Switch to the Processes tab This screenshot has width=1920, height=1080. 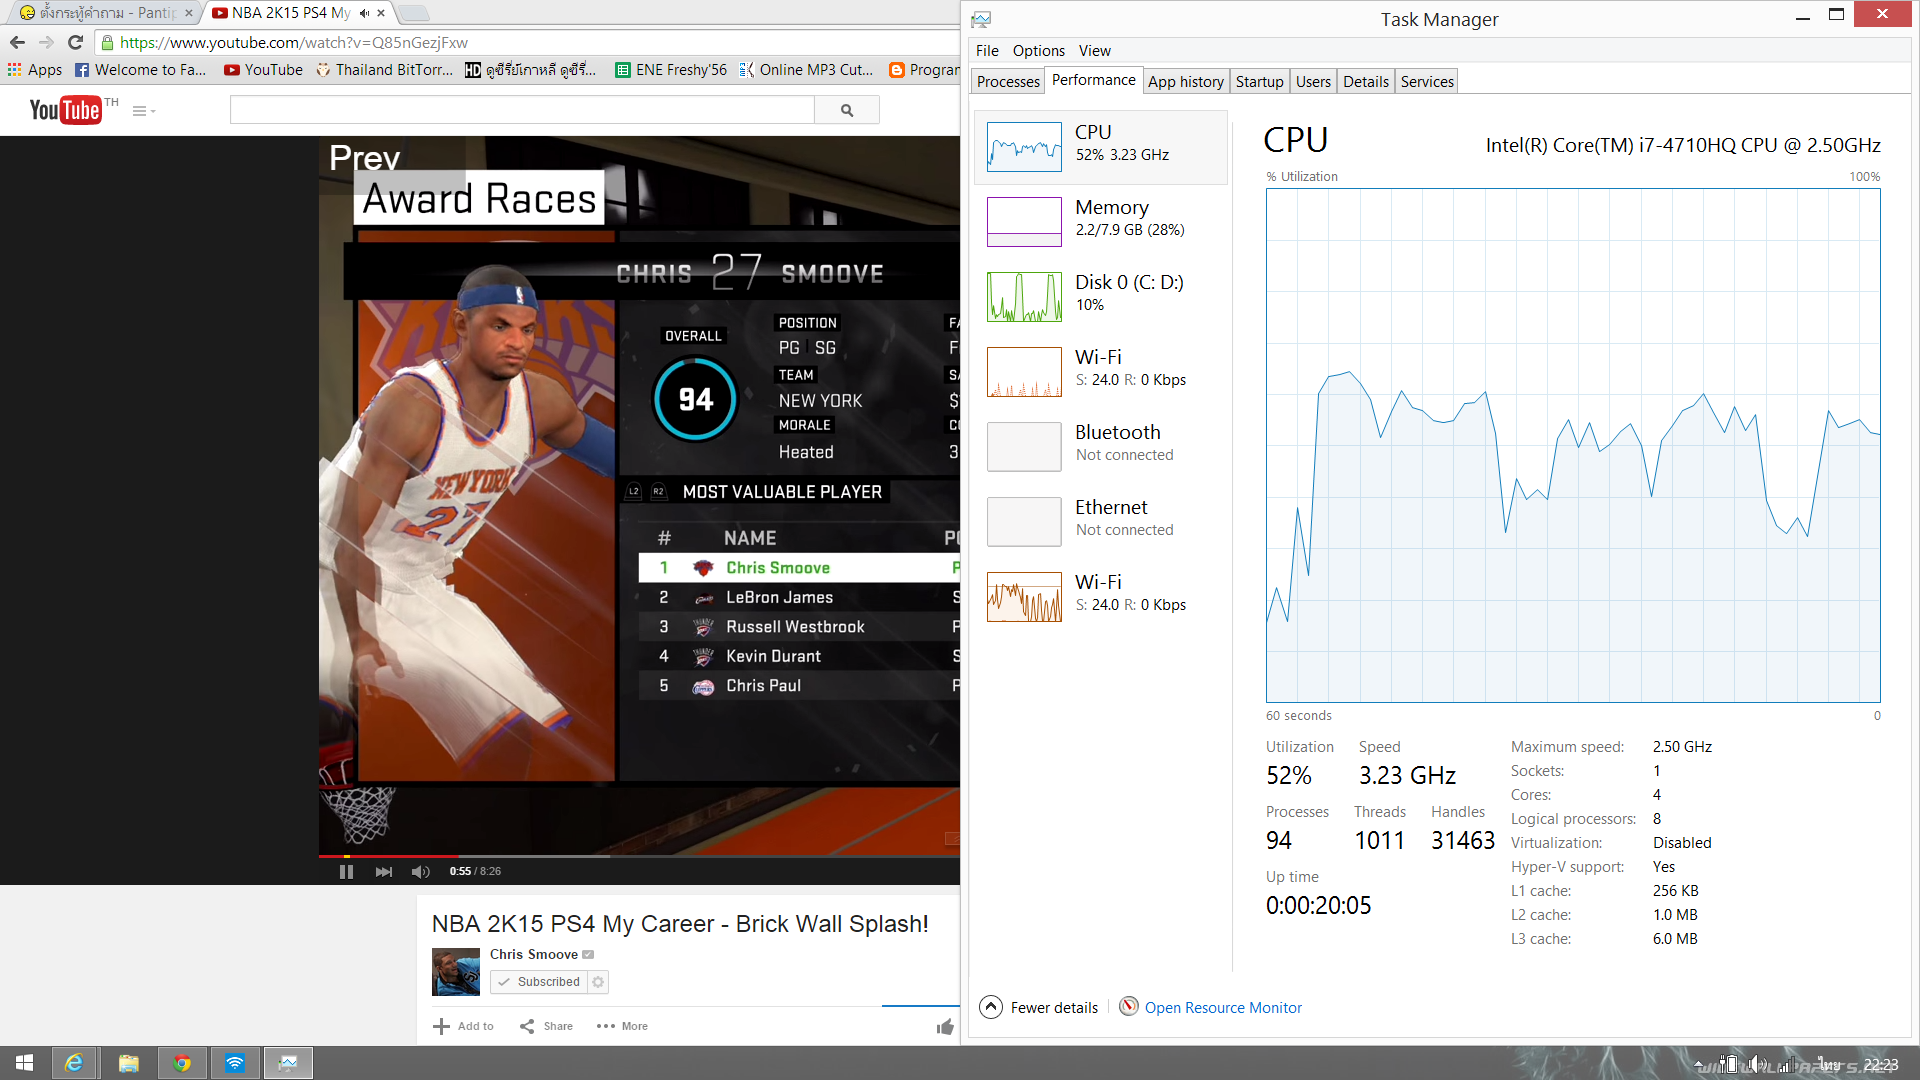tap(1008, 81)
